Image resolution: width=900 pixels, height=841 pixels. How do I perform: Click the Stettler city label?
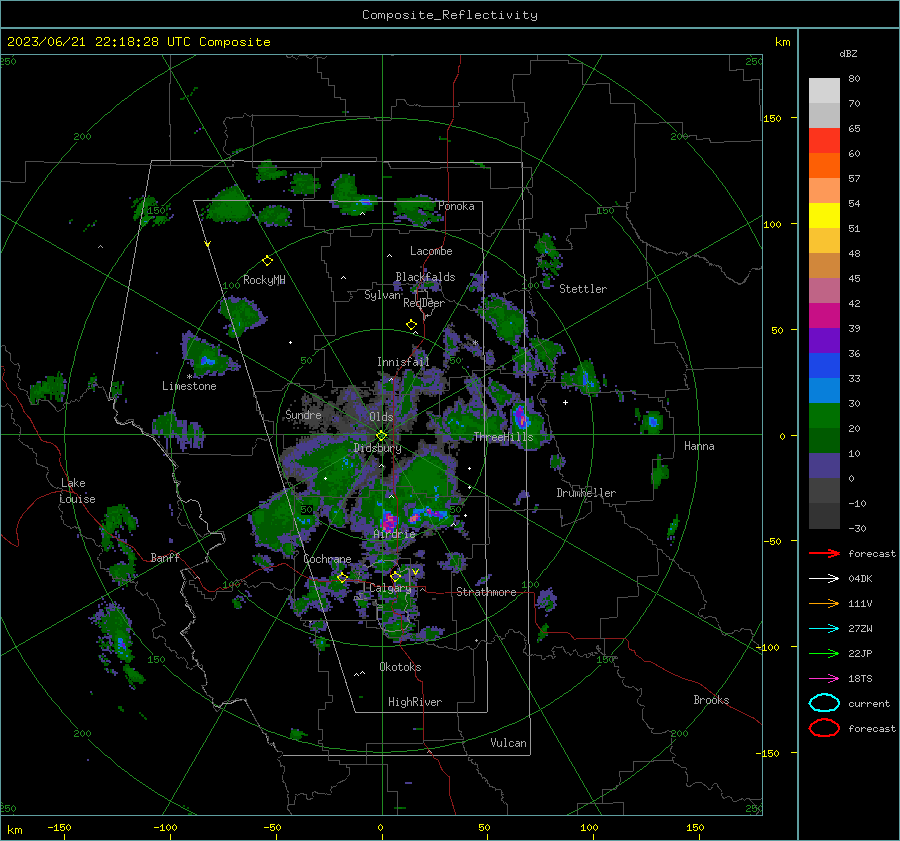[583, 289]
